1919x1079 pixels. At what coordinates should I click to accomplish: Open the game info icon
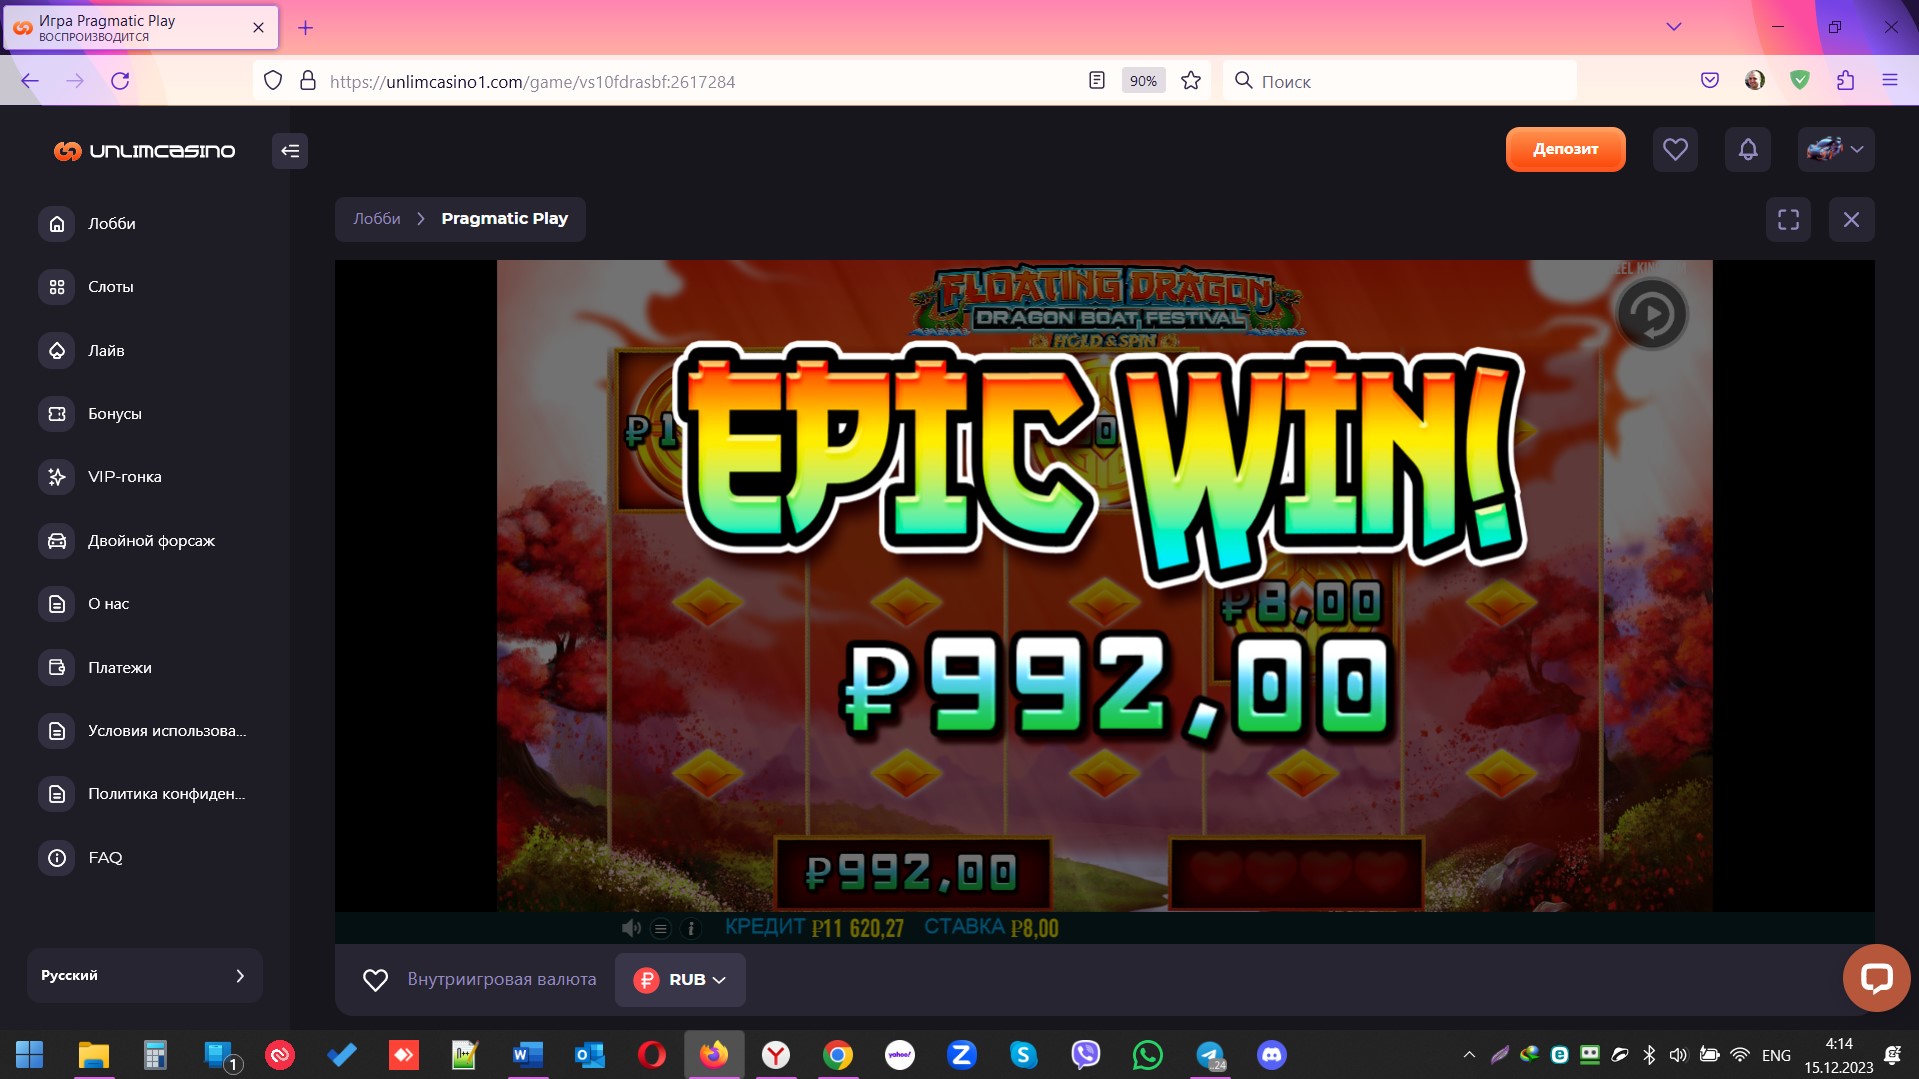coord(691,929)
